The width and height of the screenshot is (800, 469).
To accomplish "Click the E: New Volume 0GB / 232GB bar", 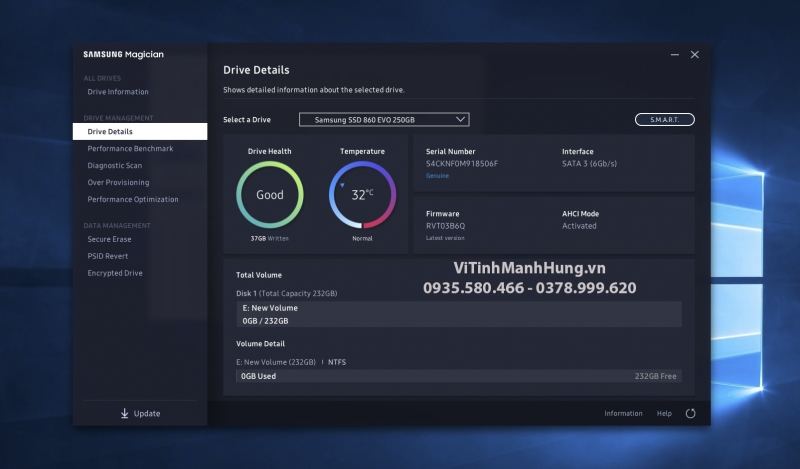I will point(459,314).
